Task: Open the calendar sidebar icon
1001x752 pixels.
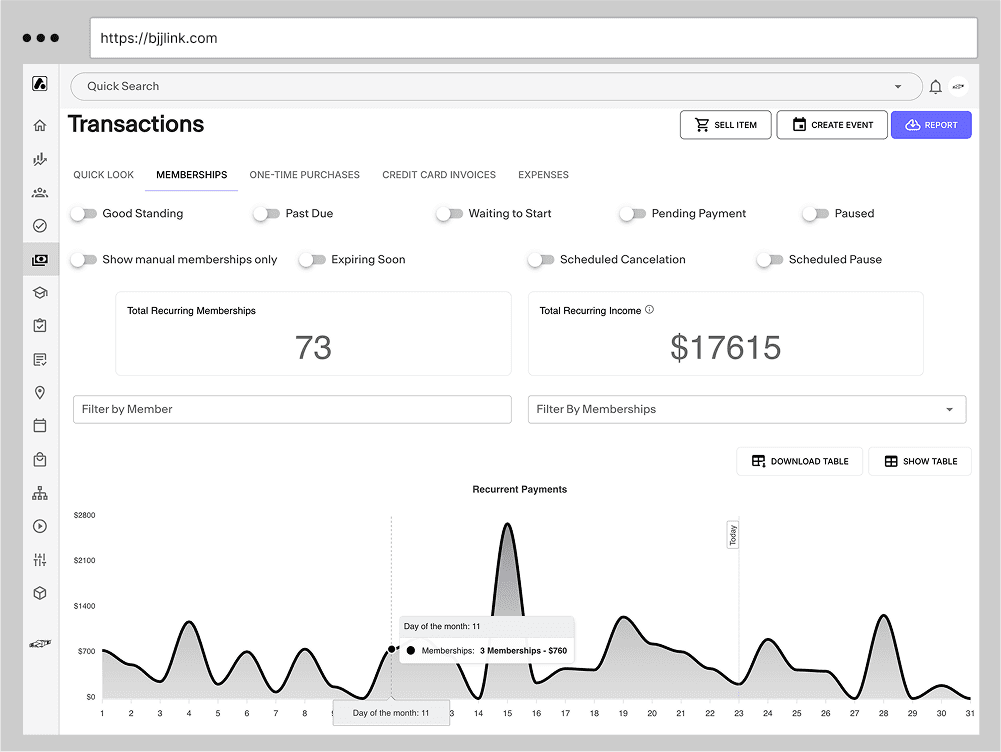Action: (40, 425)
